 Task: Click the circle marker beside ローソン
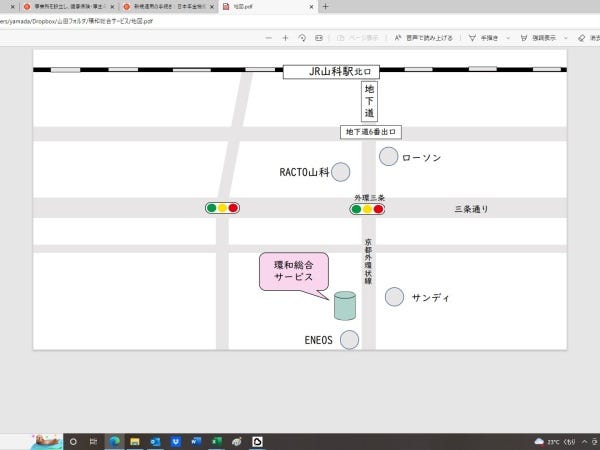388,157
